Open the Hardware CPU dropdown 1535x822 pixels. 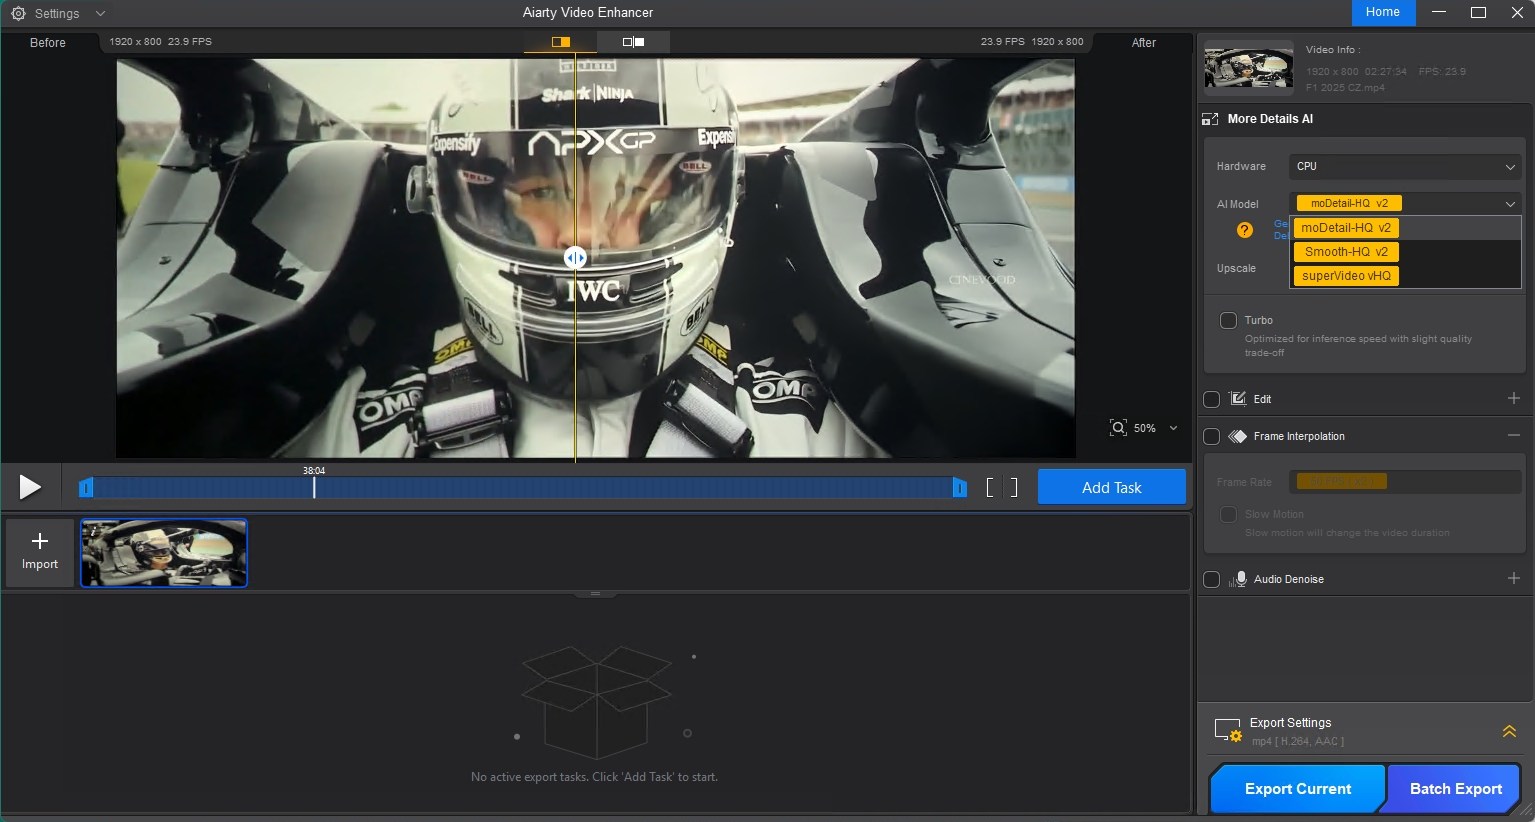tap(1405, 166)
